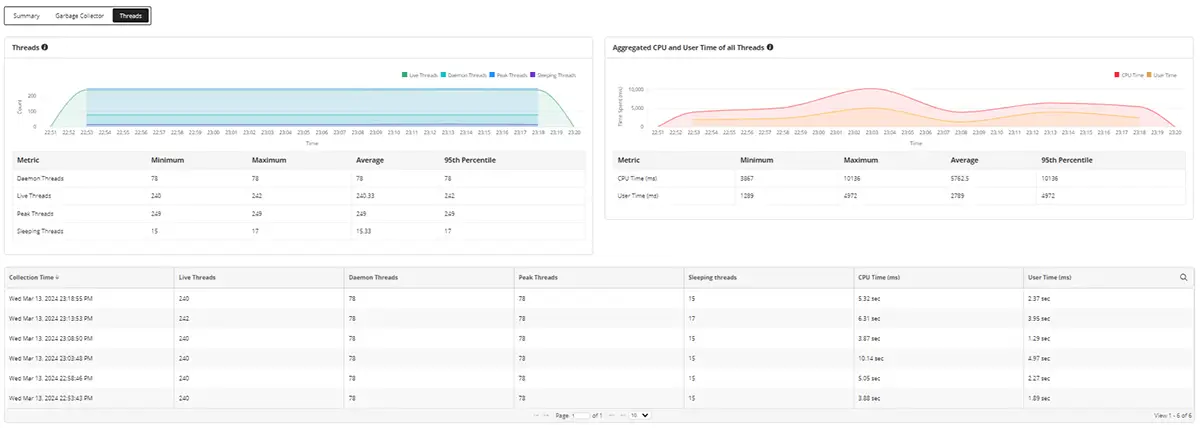Toggle Live Threads legend series

coord(422,75)
